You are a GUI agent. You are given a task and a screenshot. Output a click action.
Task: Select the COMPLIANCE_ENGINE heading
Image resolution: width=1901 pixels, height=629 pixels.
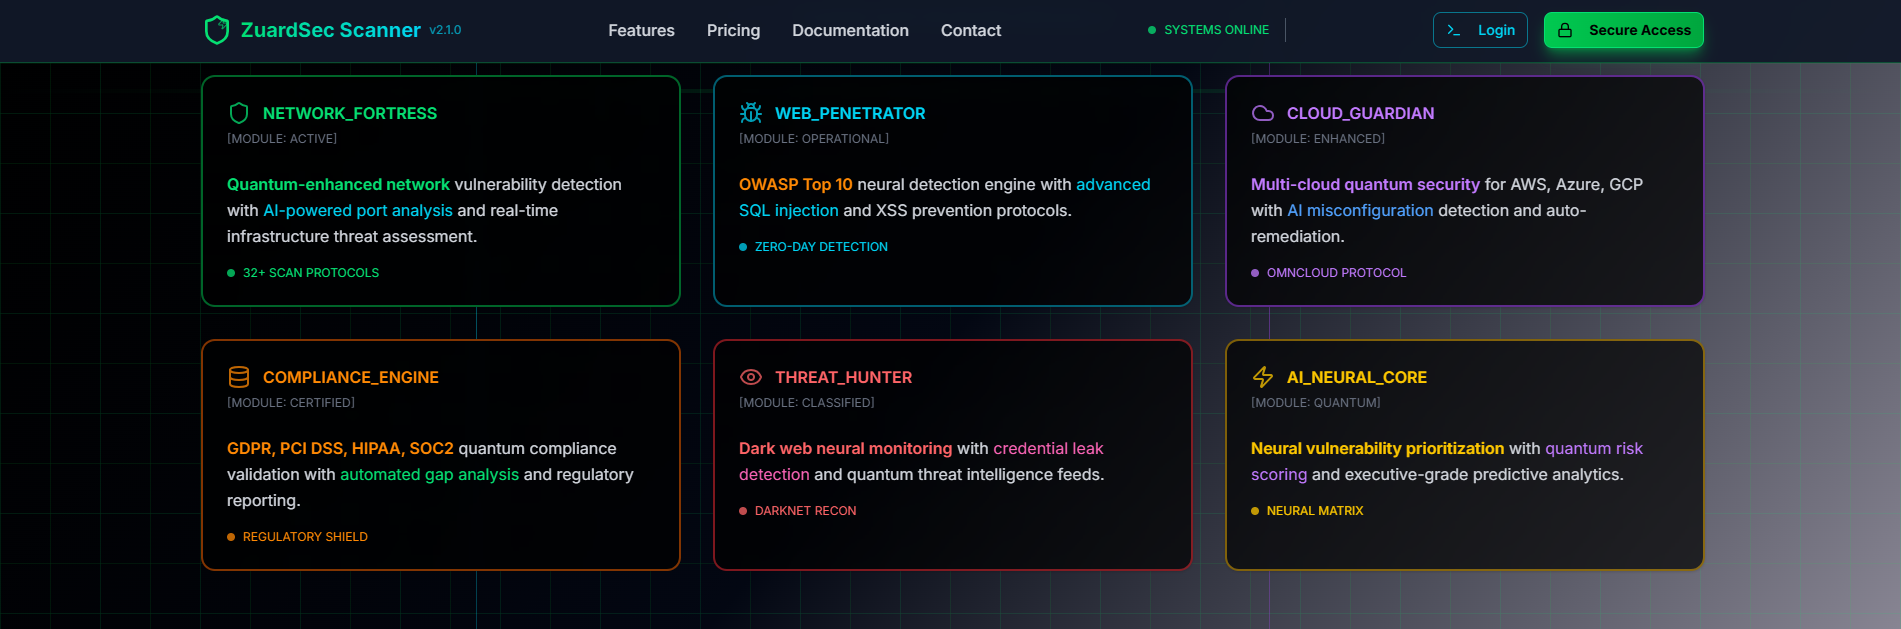(351, 377)
